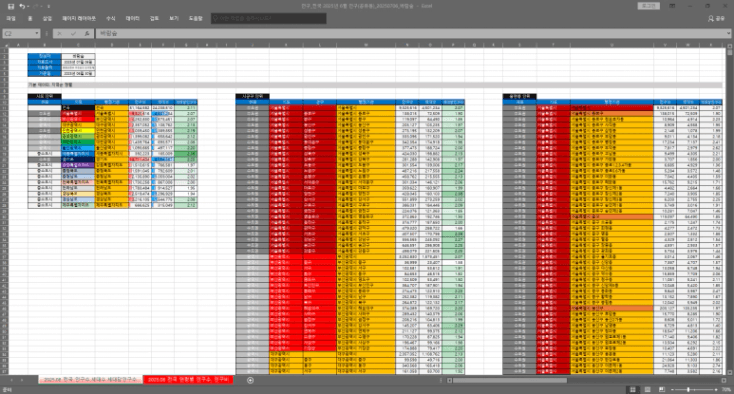Switch to Normal view in the status bar
This screenshot has width=734, height=394.
633,389
